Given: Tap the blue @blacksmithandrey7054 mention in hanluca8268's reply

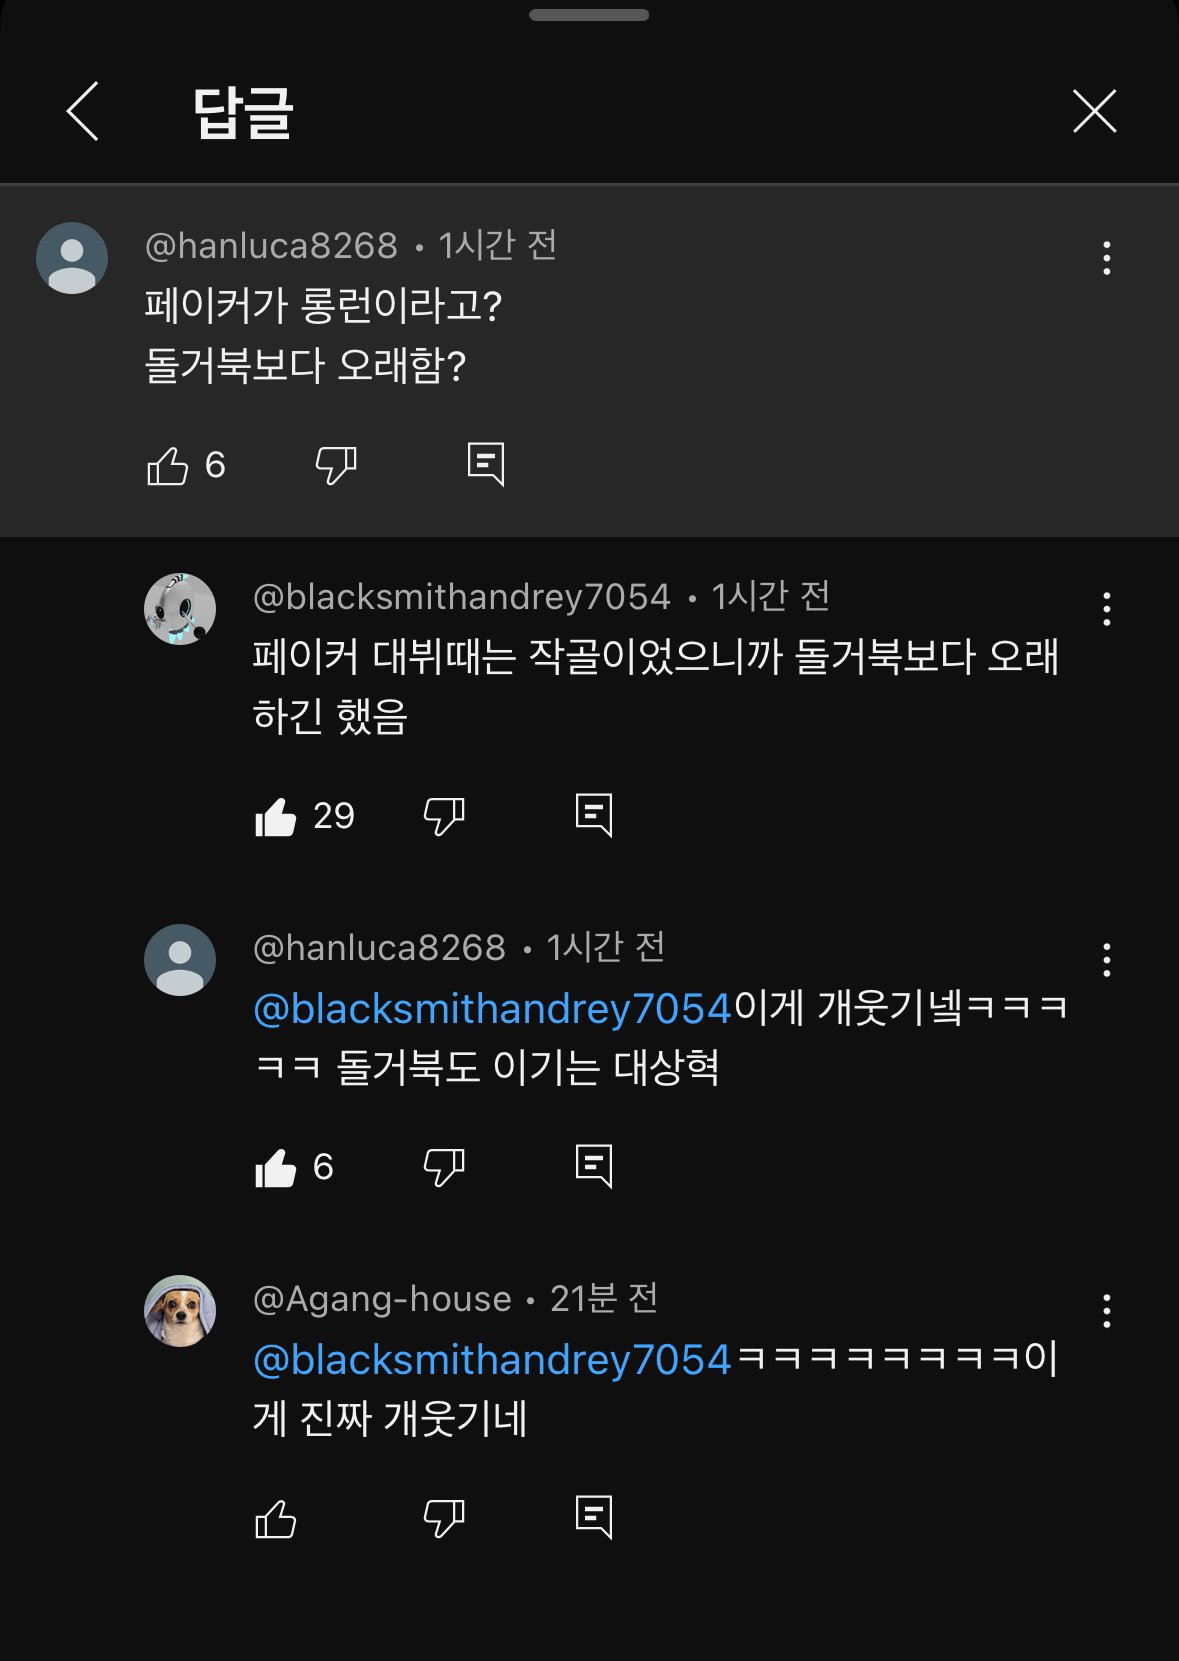Looking at the screenshot, I should tap(493, 1009).
